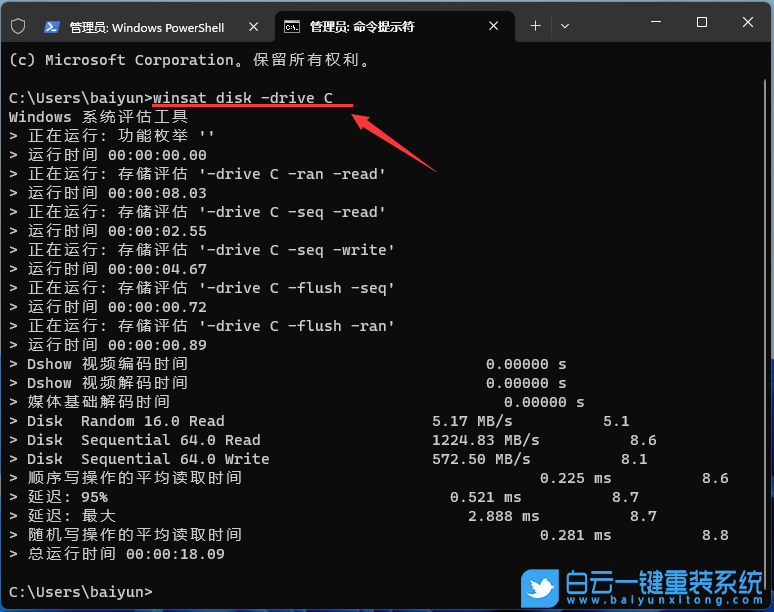This screenshot has width=774, height=612.
Task: Click 'Disk Sequential 64.0 Write' label
Action: tap(148, 459)
